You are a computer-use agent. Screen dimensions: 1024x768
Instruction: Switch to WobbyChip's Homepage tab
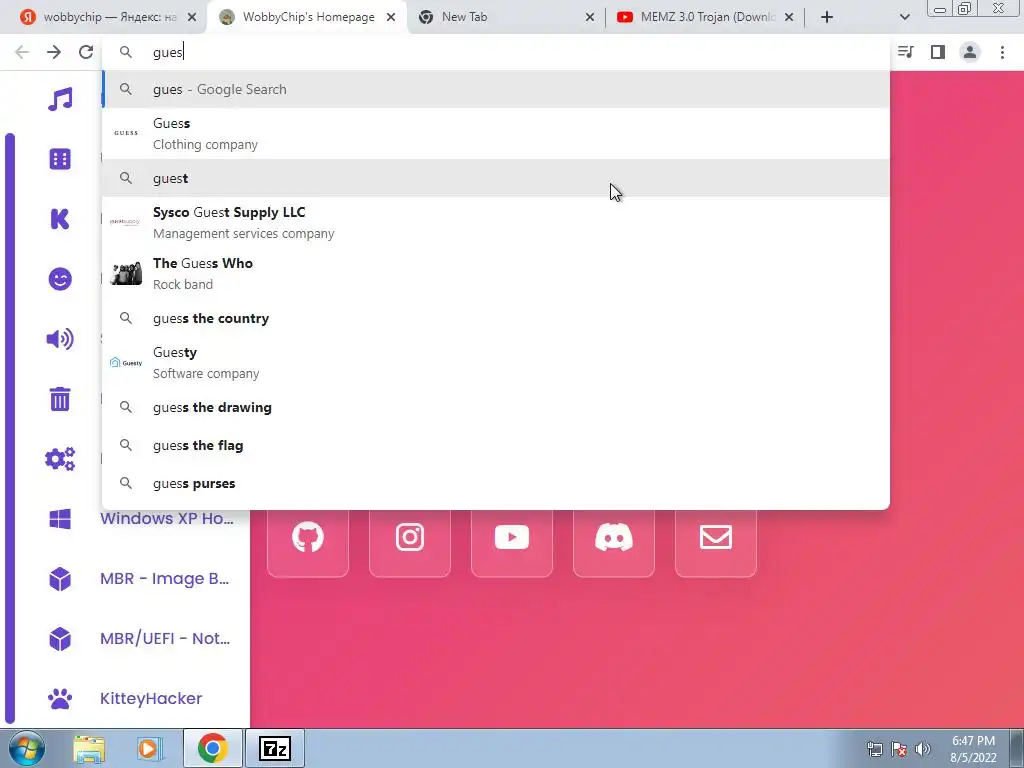coord(308,17)
